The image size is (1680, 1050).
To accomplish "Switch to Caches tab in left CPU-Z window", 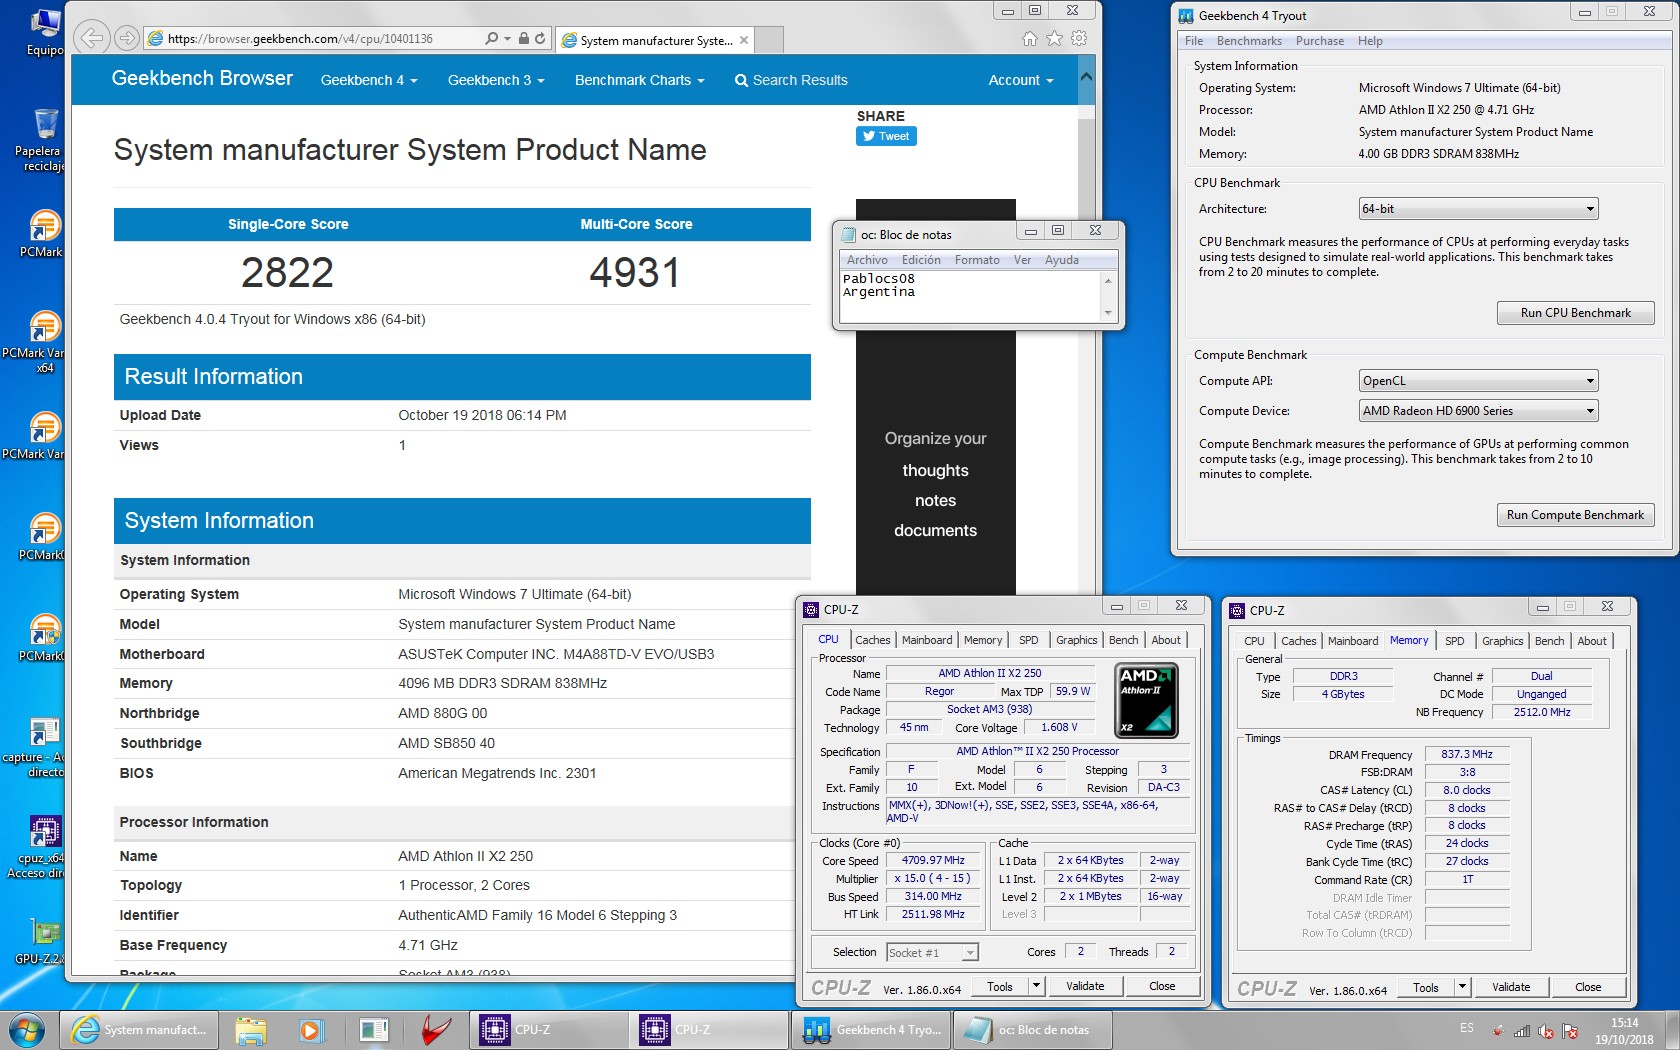I will click(872, 640).
